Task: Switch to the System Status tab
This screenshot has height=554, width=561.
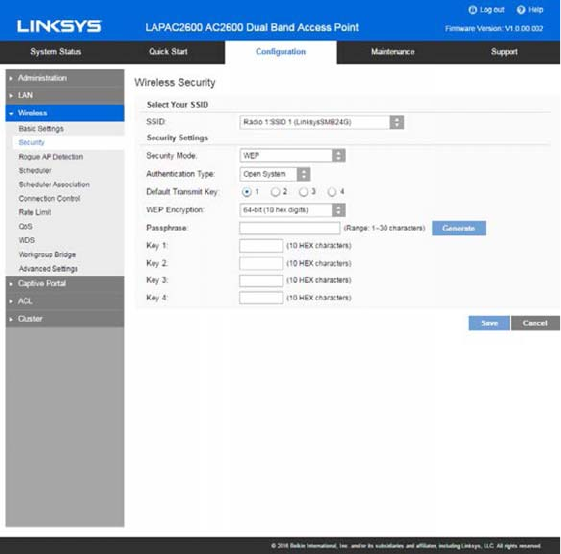Action: point(55,52)
